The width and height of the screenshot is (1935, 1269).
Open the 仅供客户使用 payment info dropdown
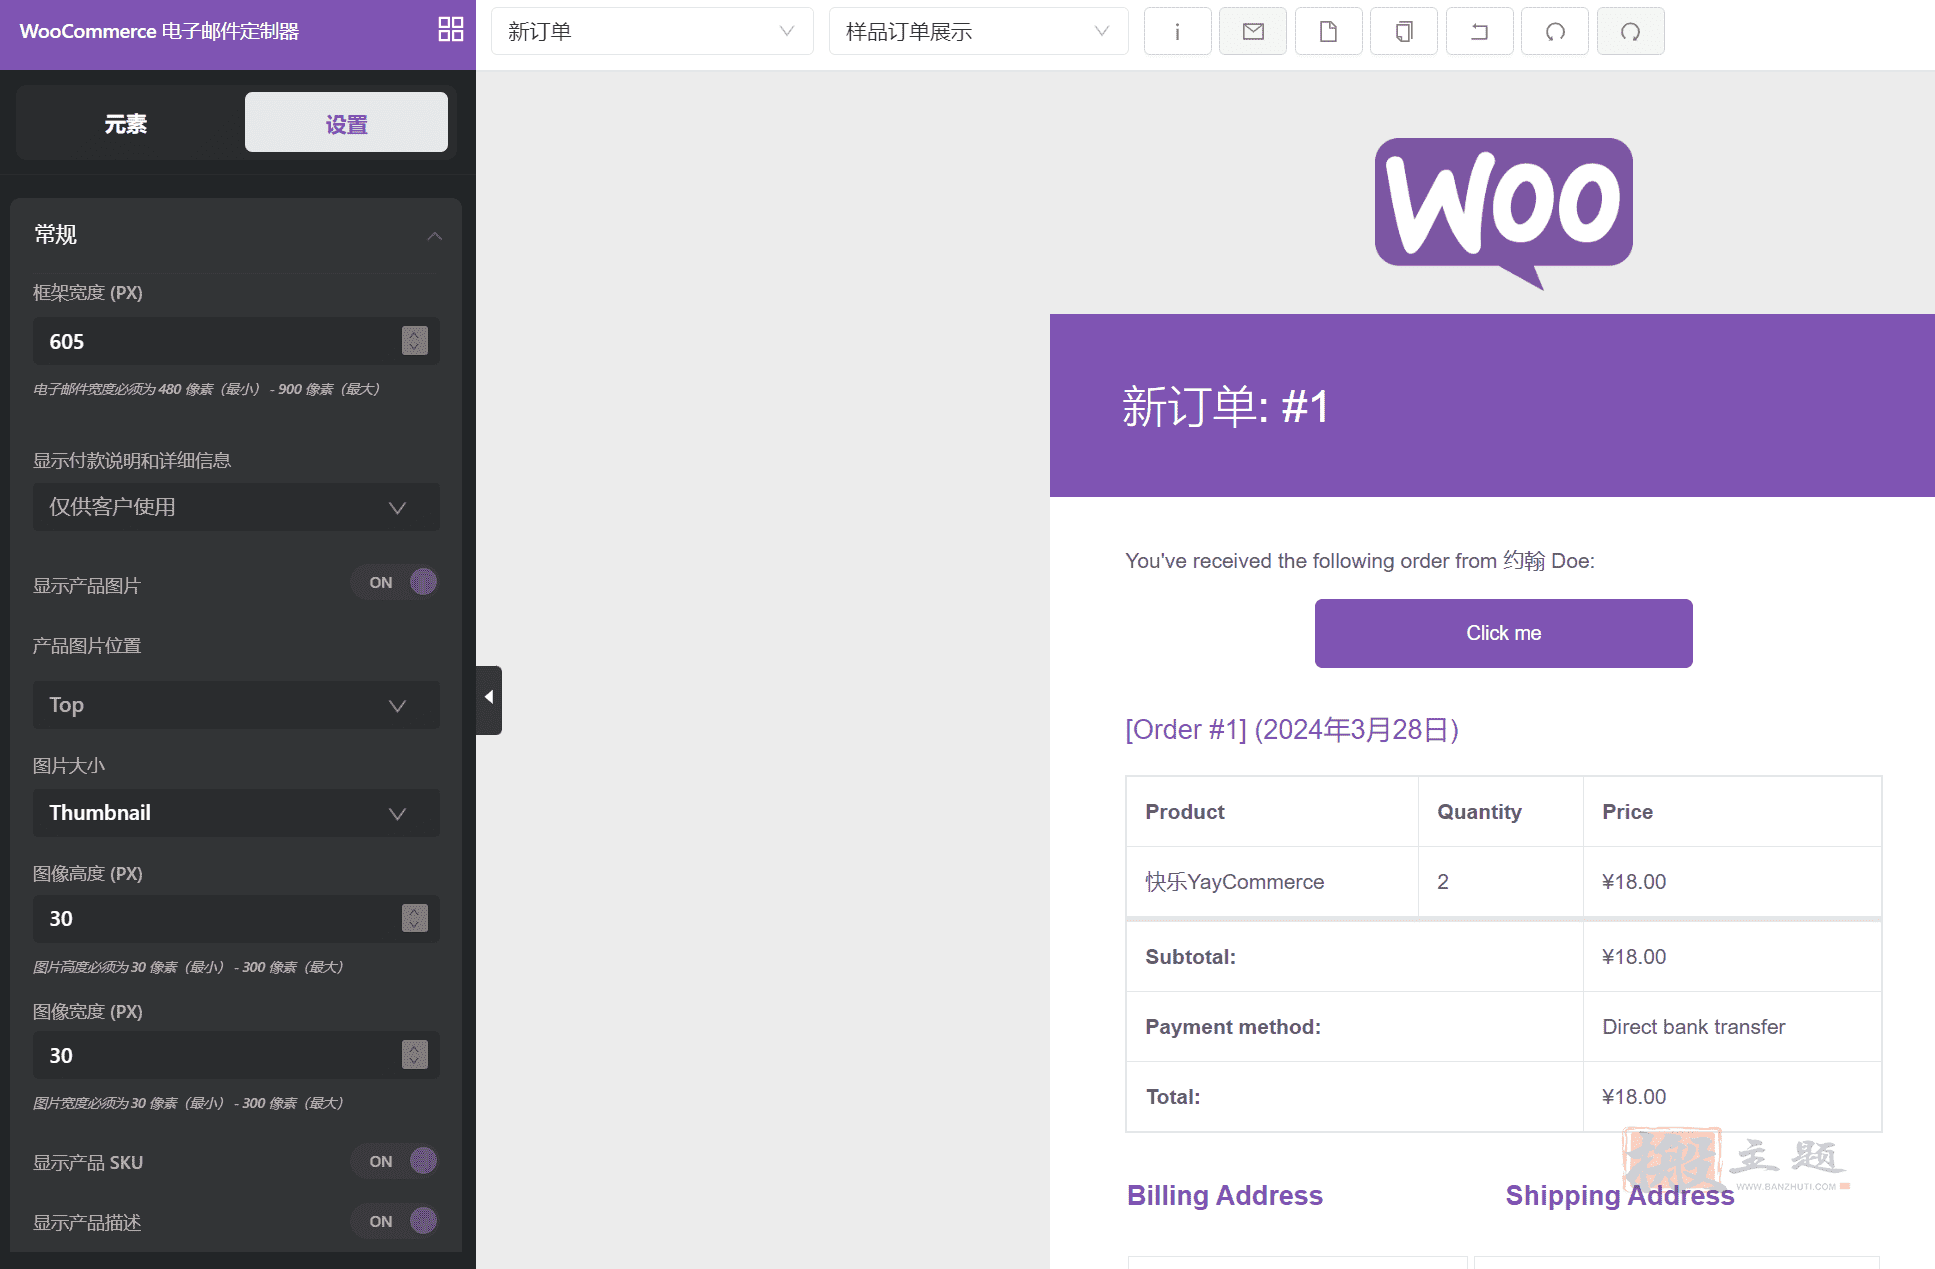point(236,507)
